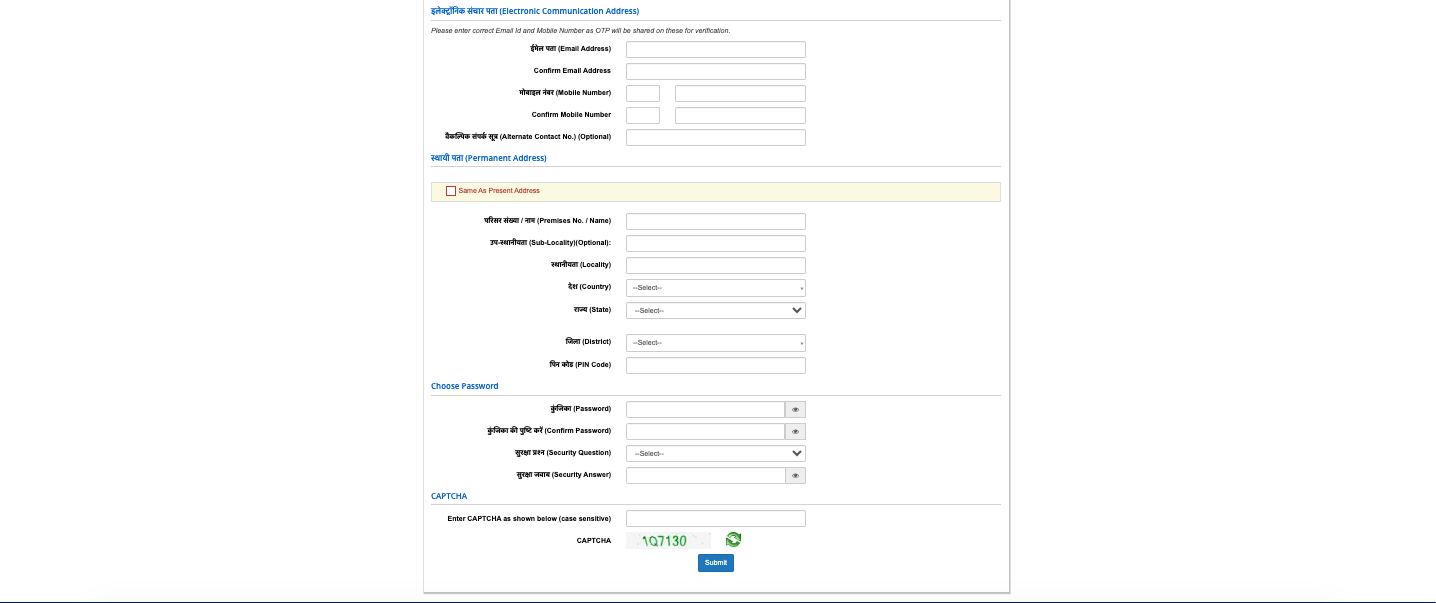This screenshot has width=1436, height=603.
Task: Check the Same As Present Address box
Action: (x=450, y=191)
